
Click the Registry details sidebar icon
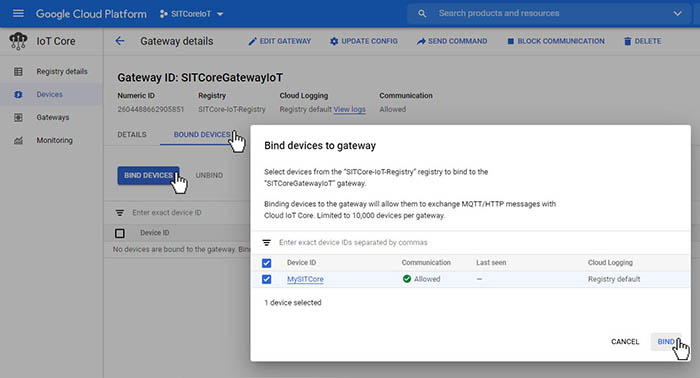tap(18, 71)
